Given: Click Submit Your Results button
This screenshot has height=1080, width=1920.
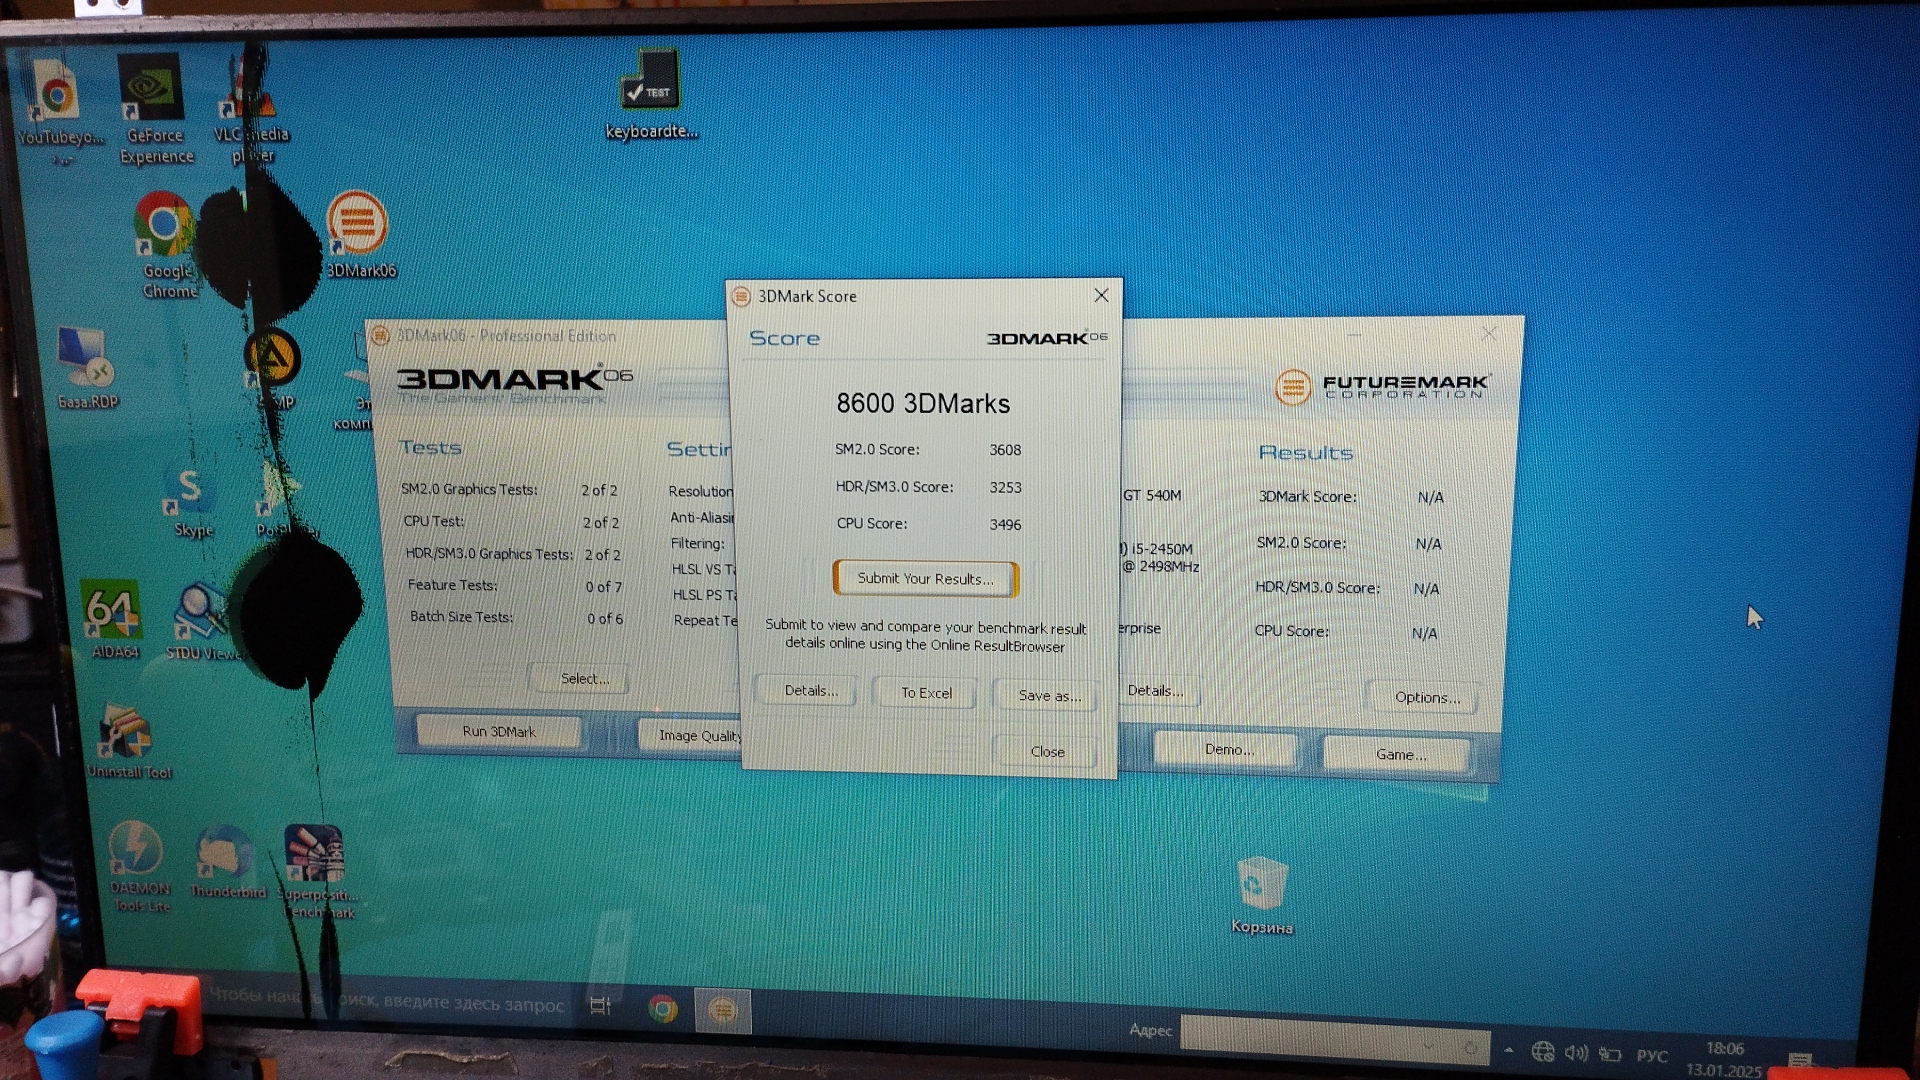Looking at the screenshot, I should (x=925, y=578).
